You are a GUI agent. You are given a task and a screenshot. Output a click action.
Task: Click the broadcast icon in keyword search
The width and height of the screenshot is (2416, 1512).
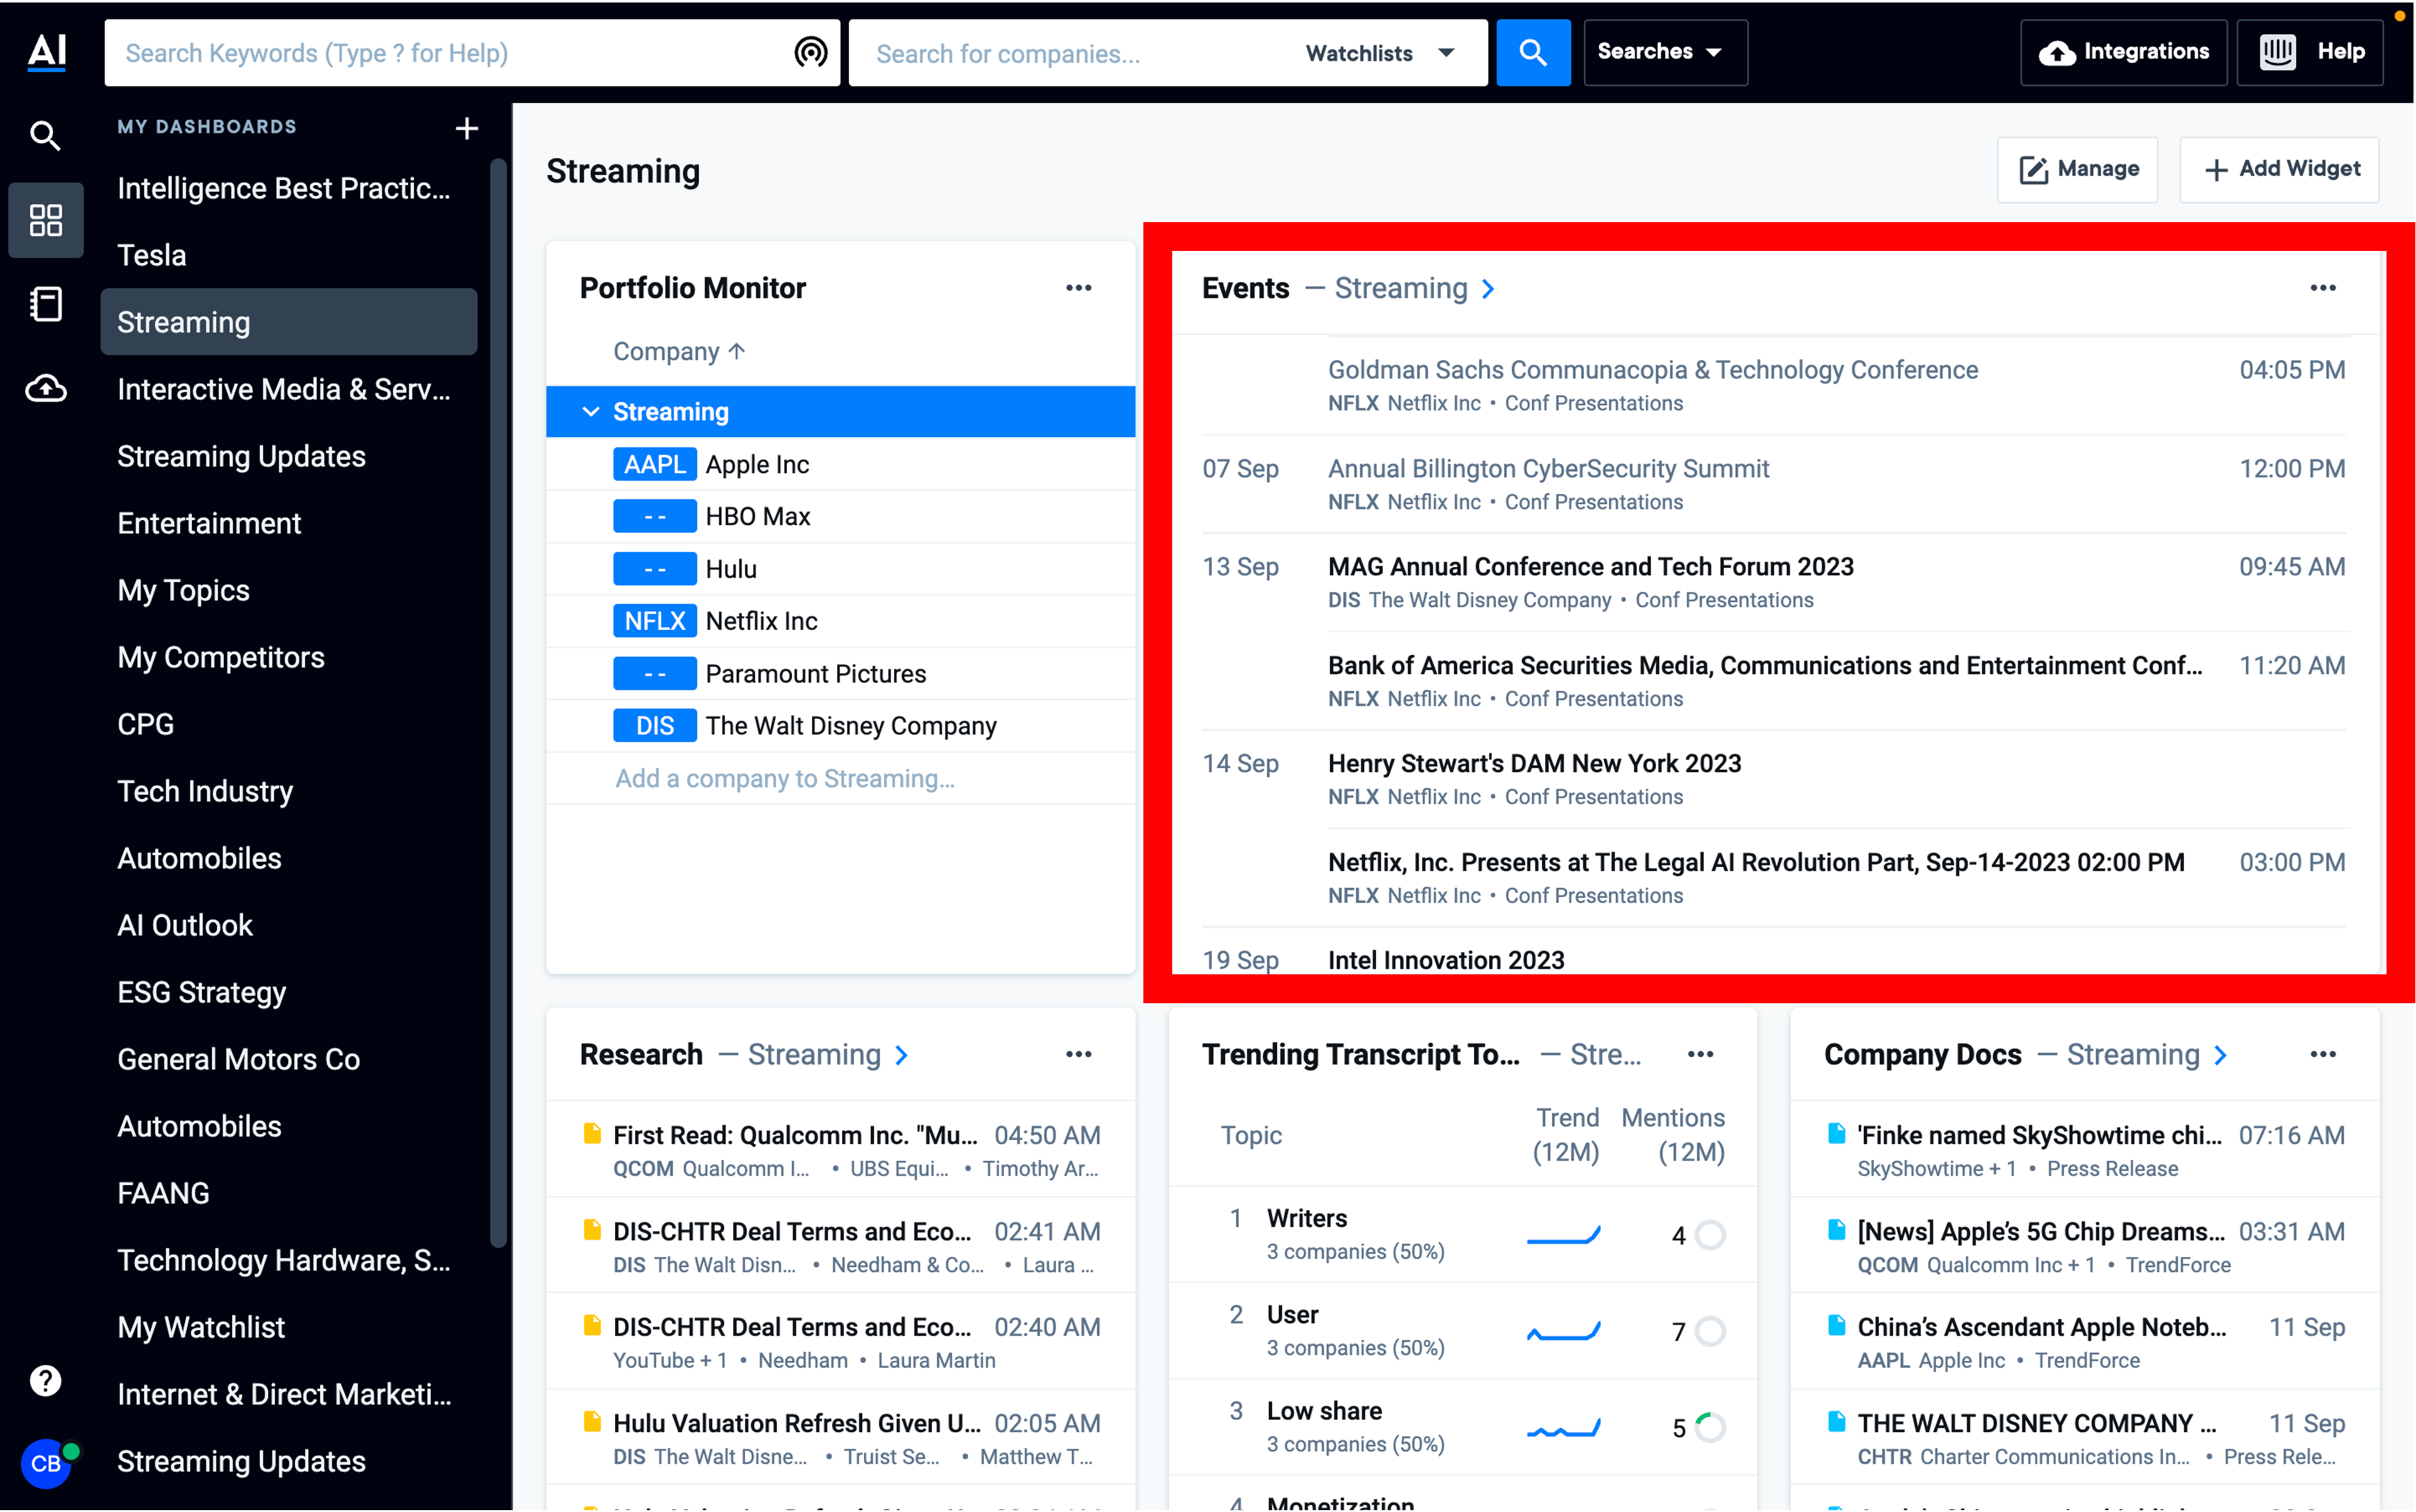pyautogui.click(x=811, y=52)
